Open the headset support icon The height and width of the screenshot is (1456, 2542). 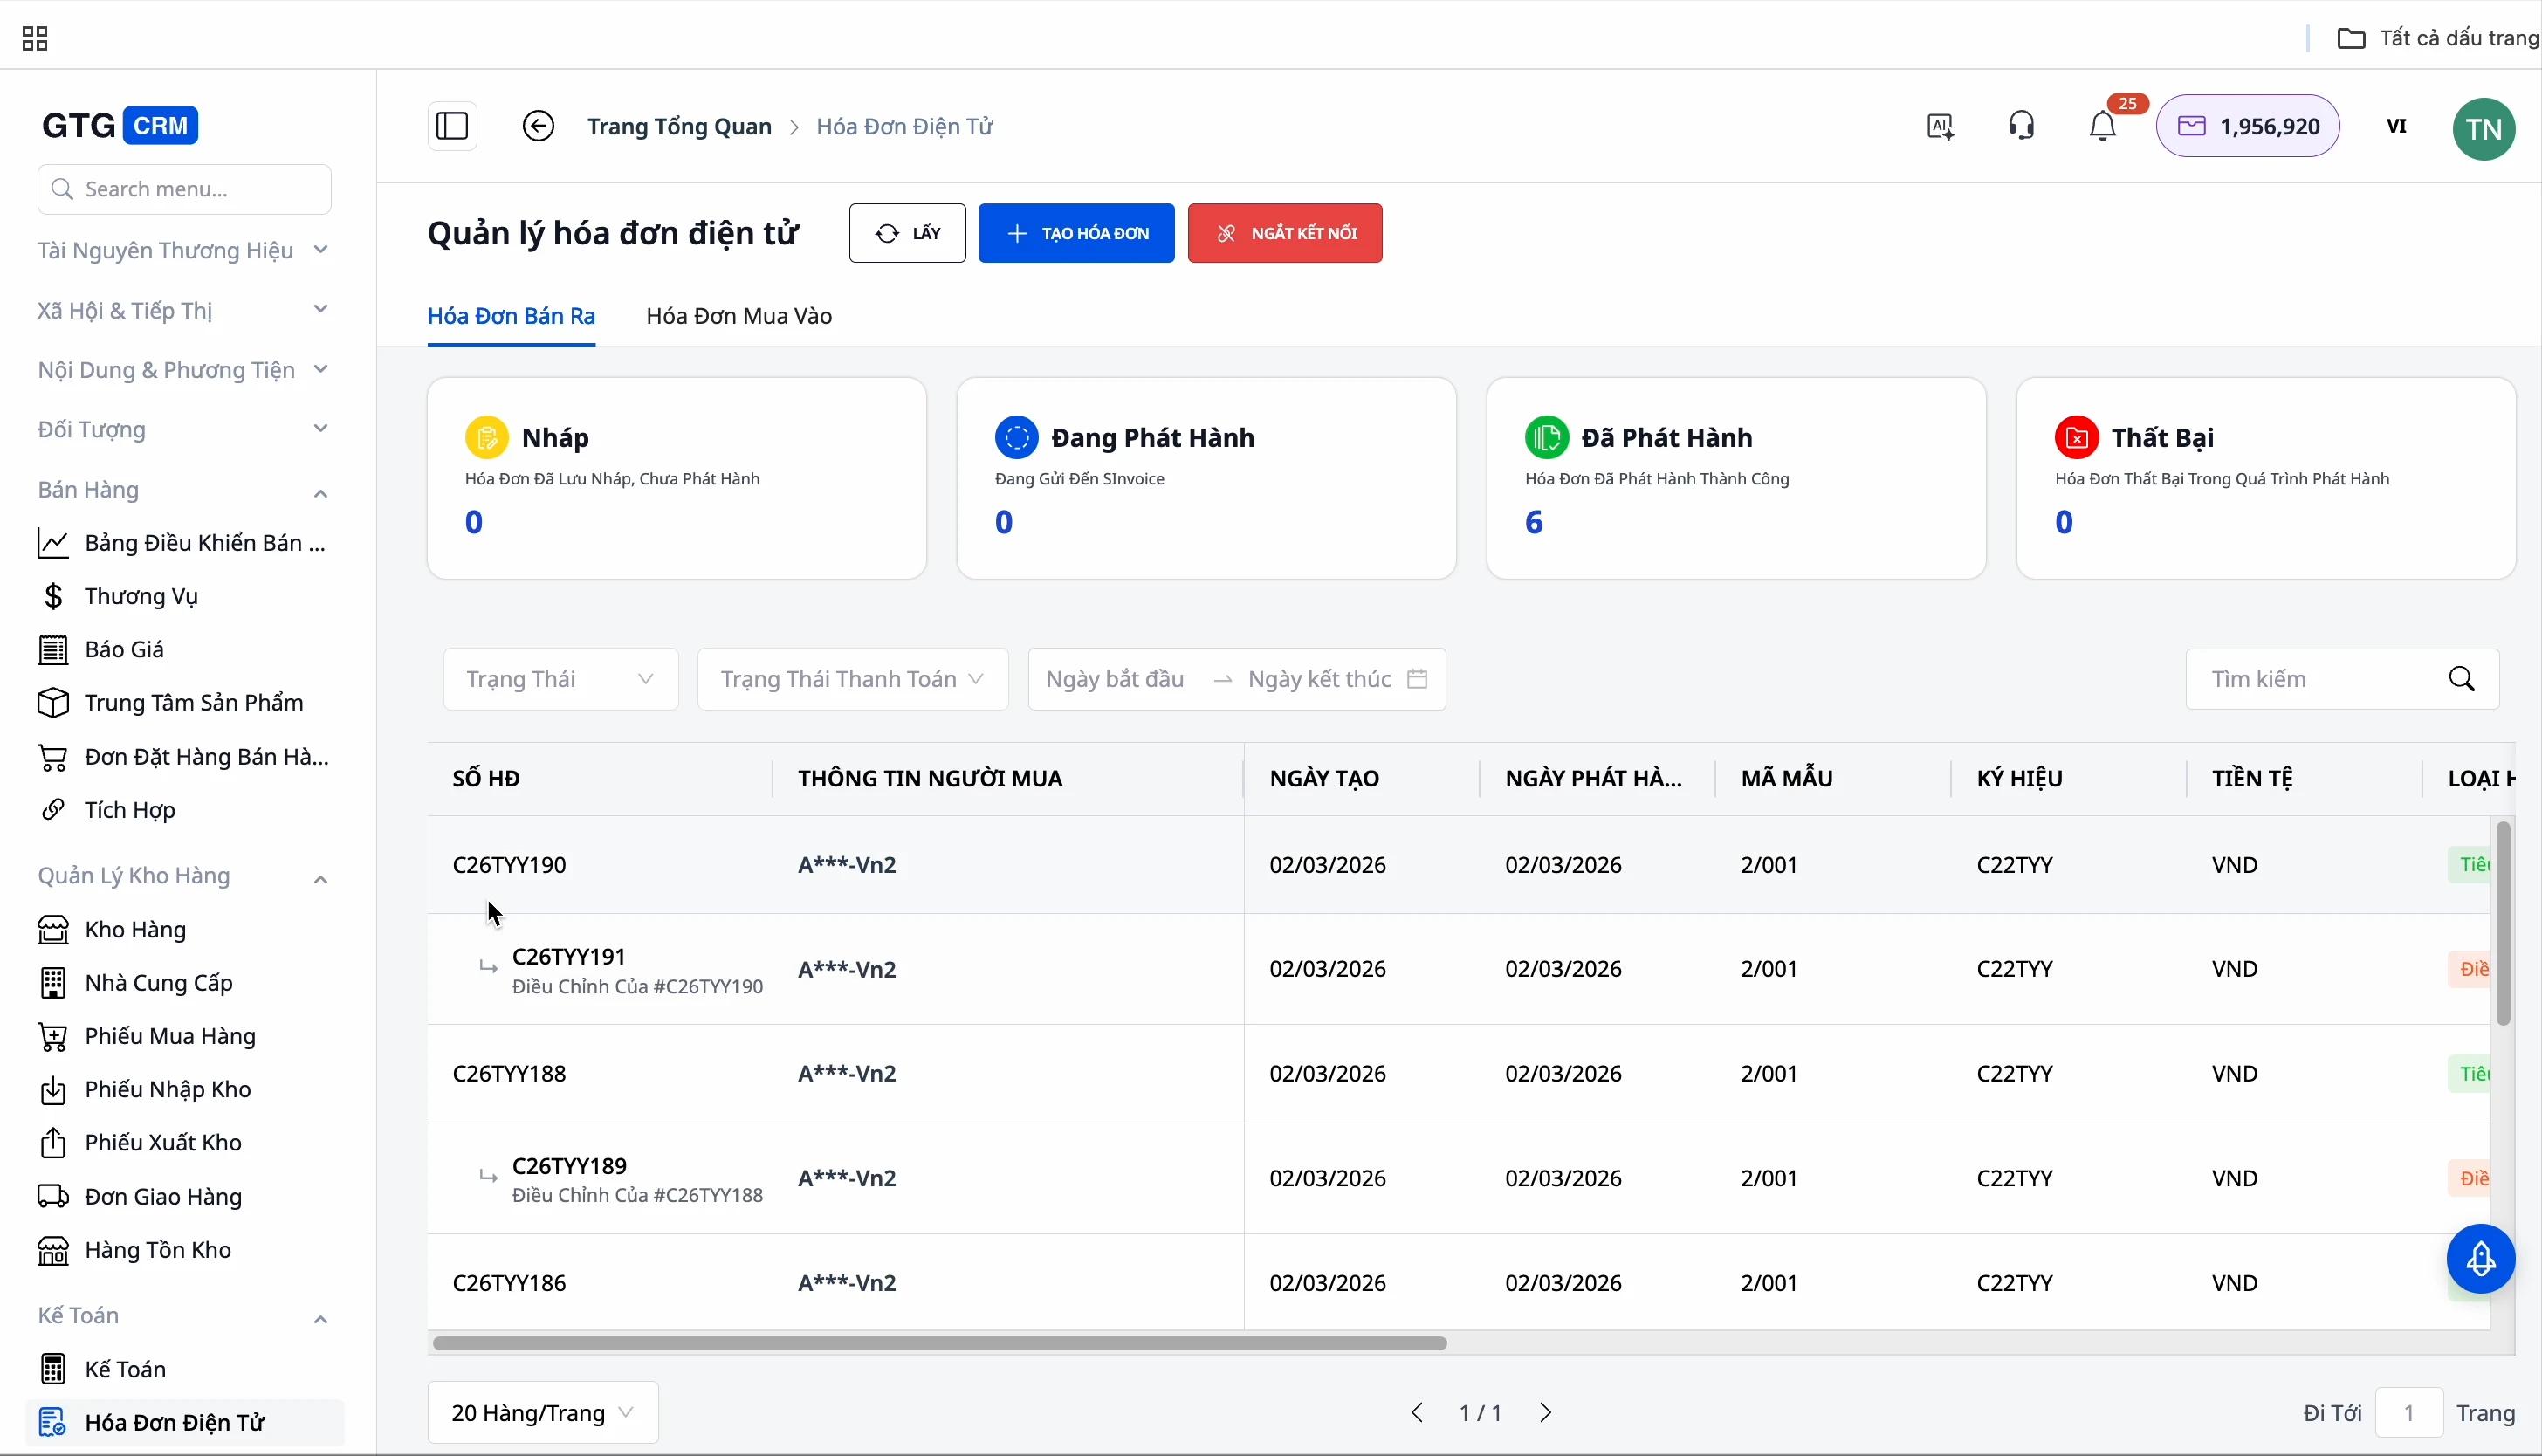tap(2021, 126)
